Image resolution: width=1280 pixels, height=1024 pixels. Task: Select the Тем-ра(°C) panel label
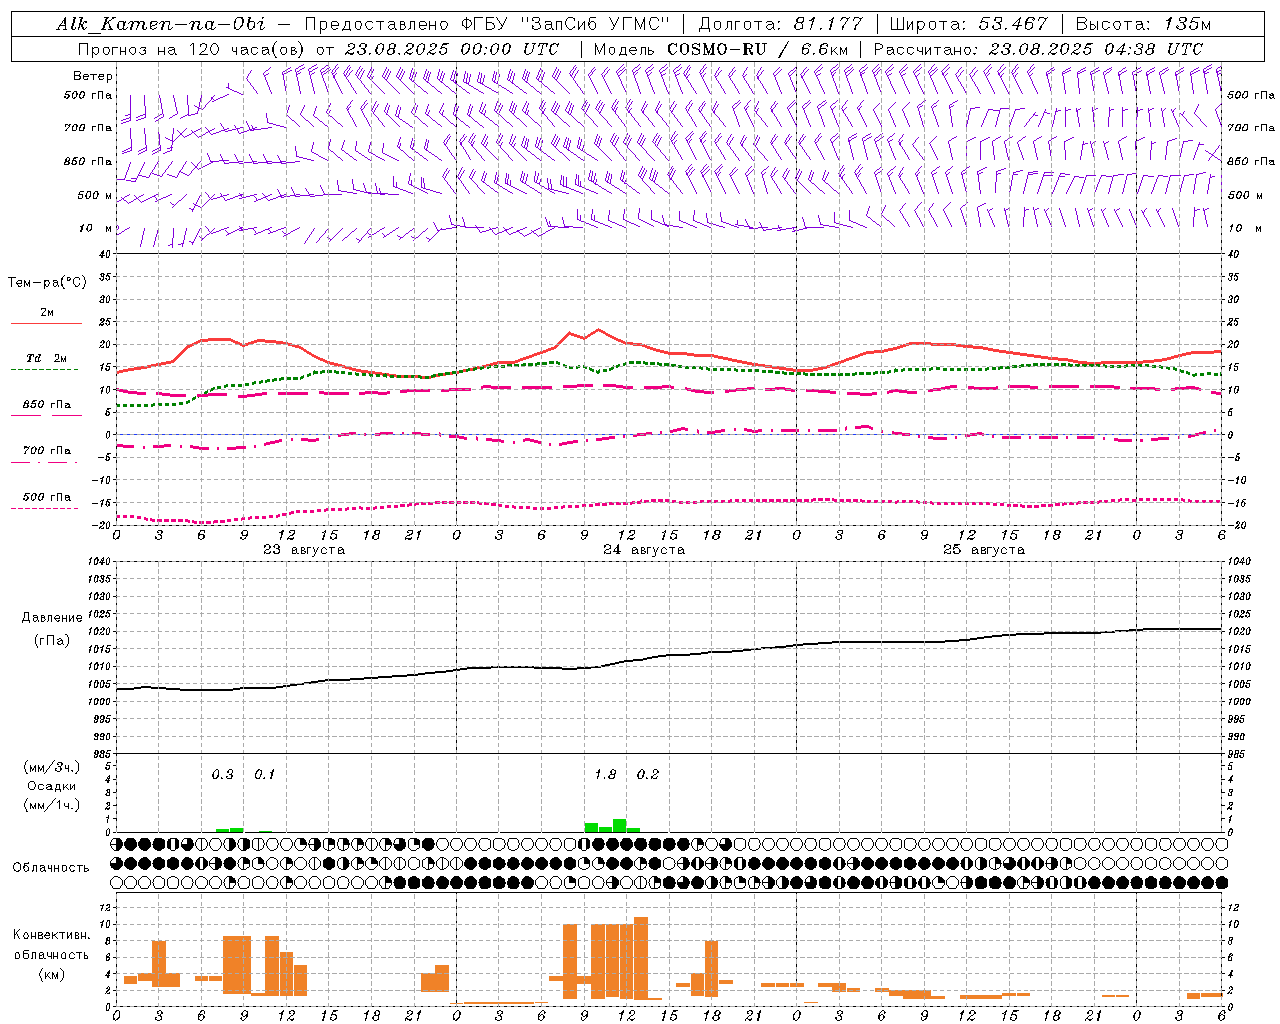[47, 283]
